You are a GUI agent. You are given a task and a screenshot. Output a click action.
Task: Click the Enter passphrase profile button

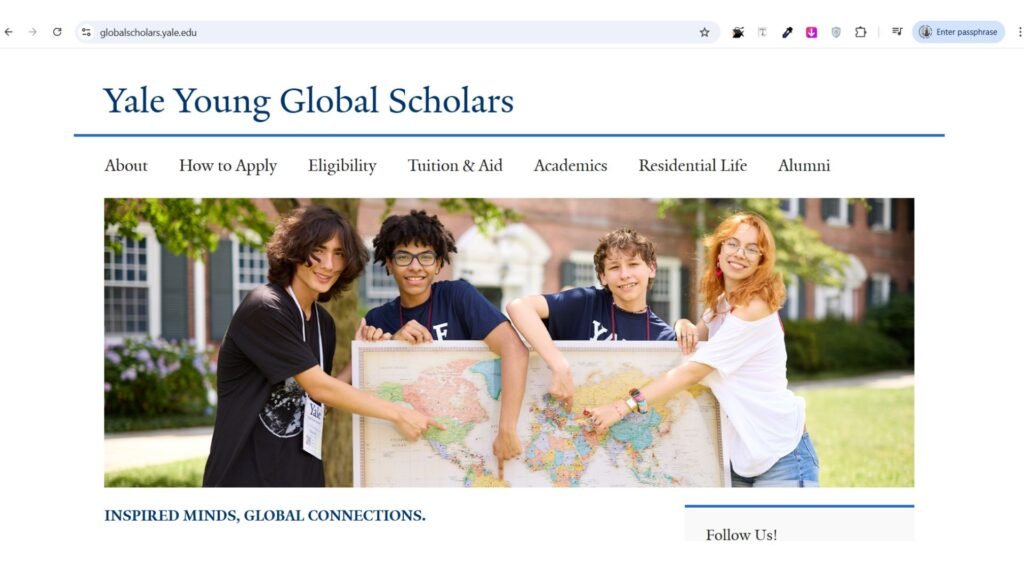[958, 32]
